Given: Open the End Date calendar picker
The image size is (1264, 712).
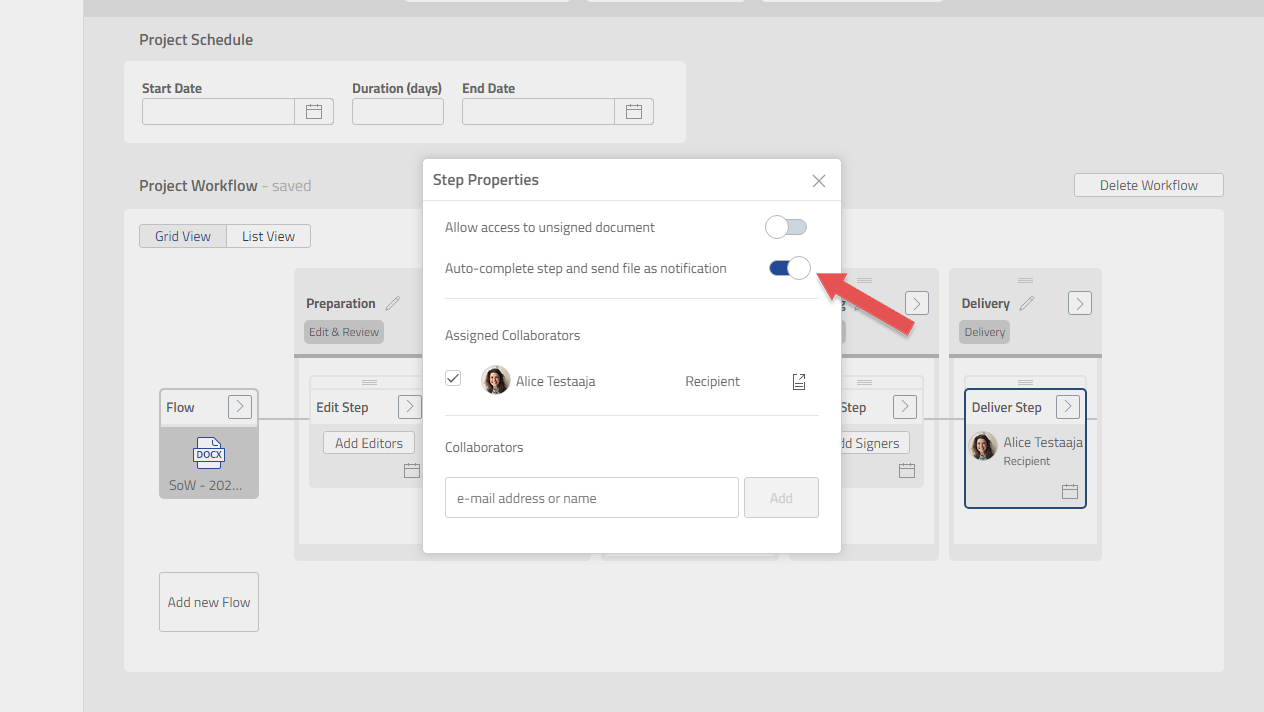Looking at the screenshot, I should pyautogui.click(x=634, y=111).
